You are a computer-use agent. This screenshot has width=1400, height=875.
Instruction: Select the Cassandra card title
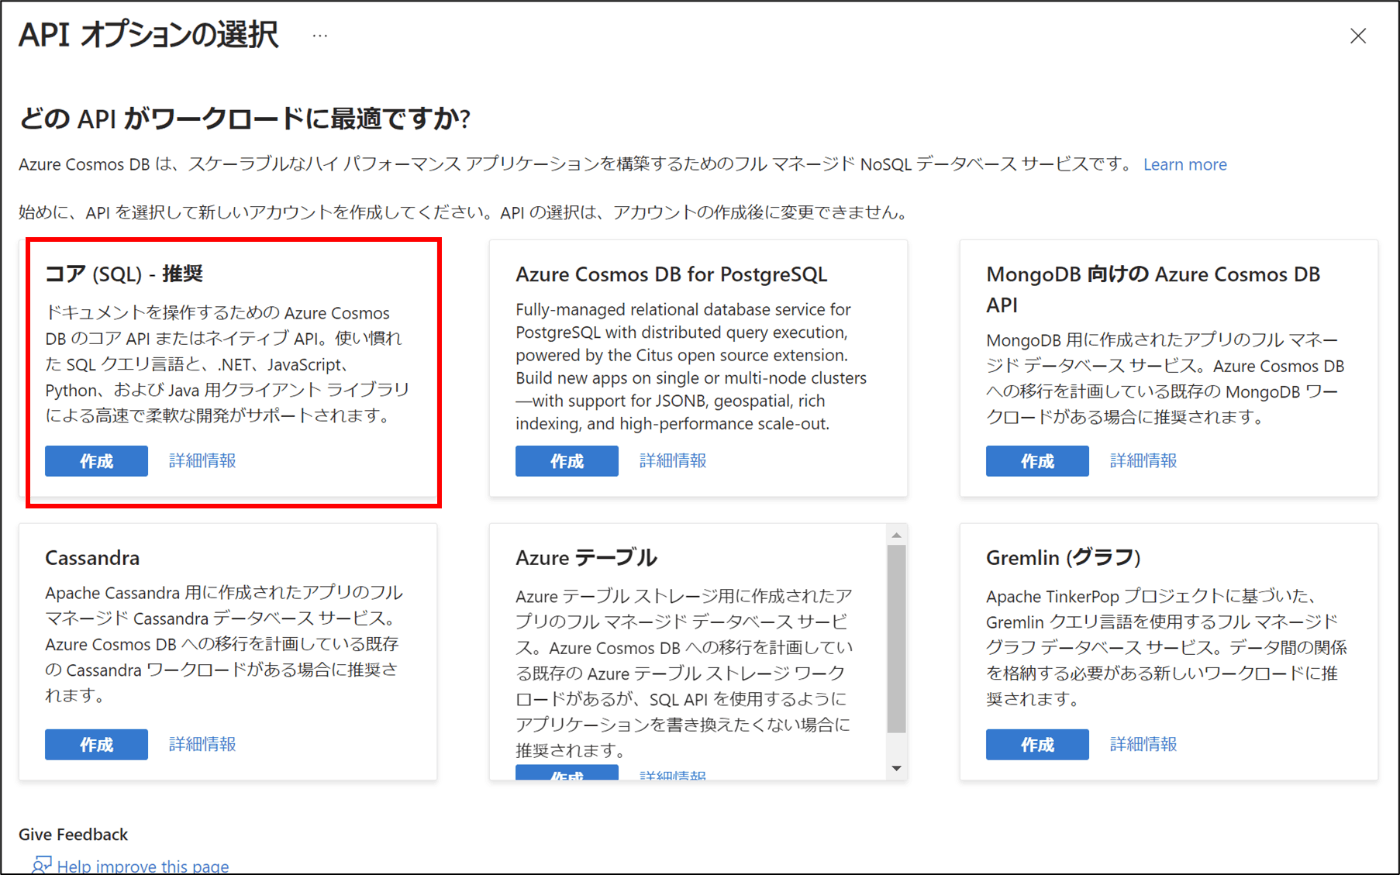[x=92, y=558]
